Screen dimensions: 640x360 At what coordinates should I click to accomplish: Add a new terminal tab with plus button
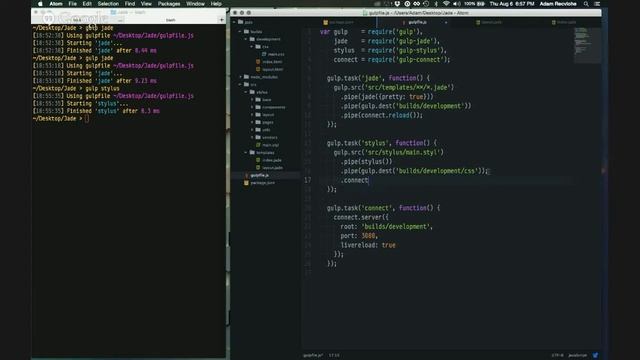point(222,20)
